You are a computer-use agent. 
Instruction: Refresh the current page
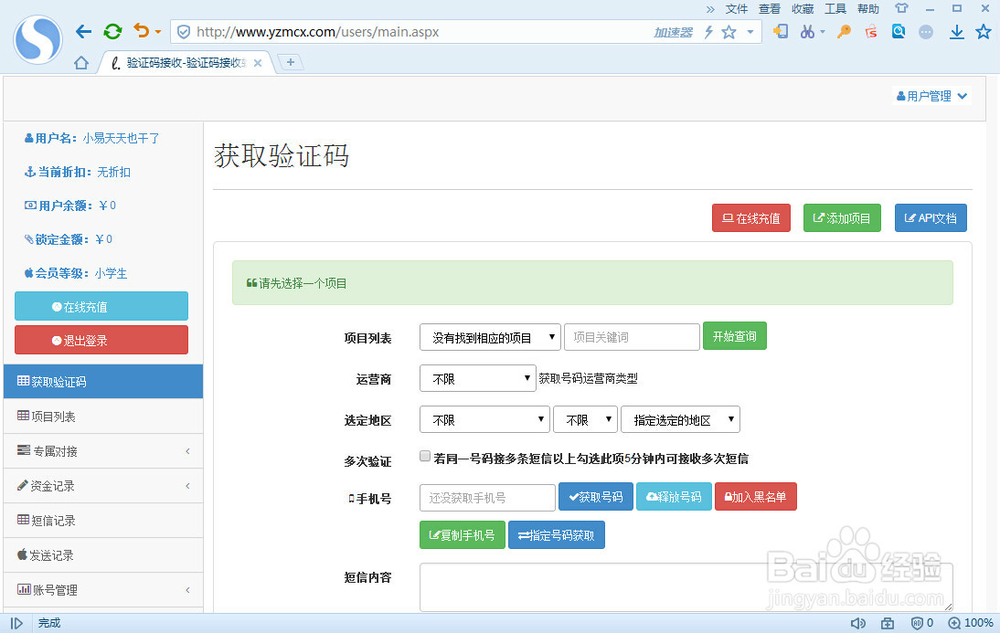111,31
